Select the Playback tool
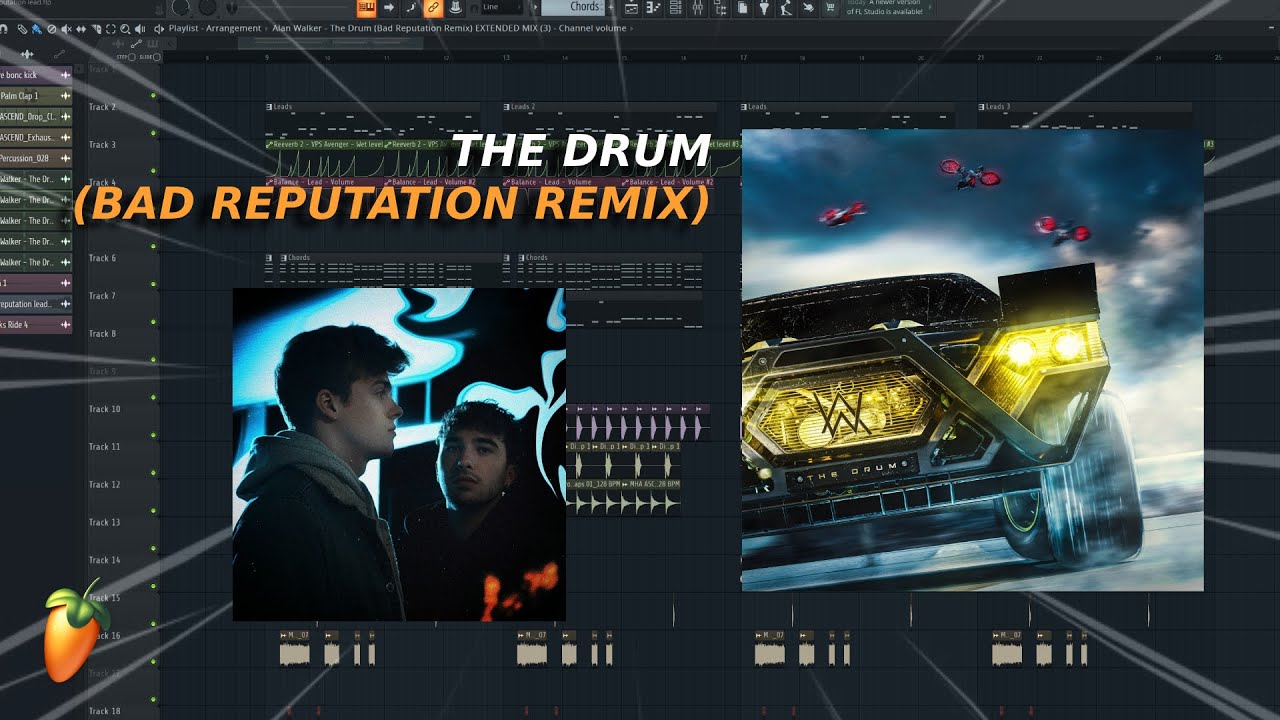Screen dimensions: 1280x720 [140, 29]
